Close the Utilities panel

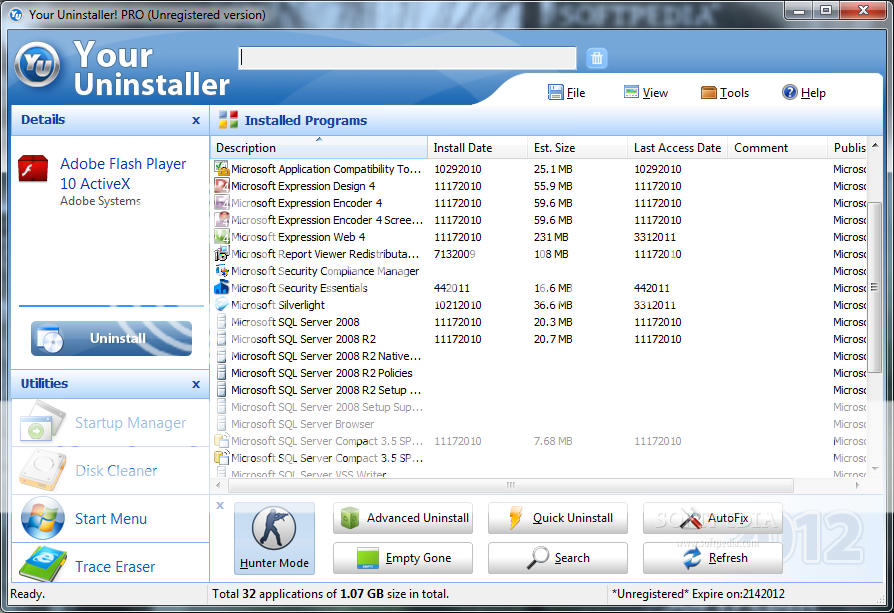[196, 384]
